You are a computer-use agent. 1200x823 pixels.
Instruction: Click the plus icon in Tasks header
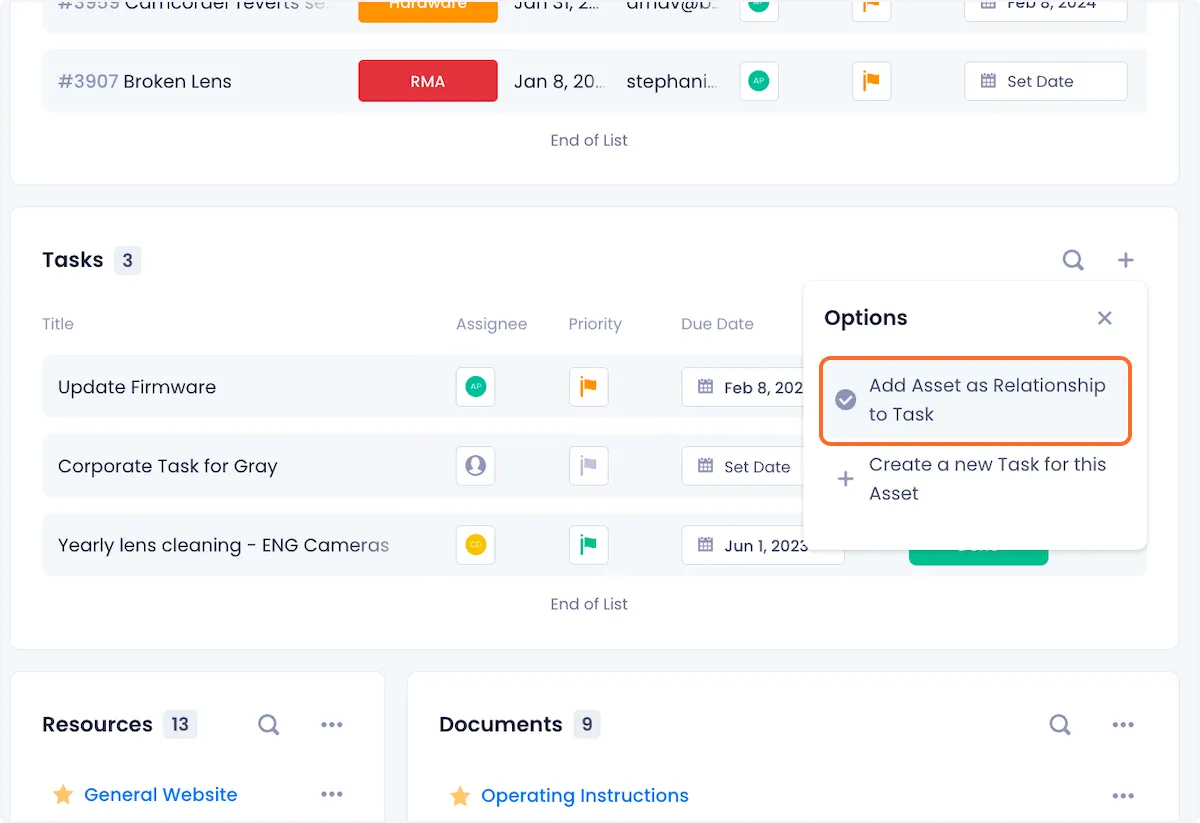click(1126, 260)
